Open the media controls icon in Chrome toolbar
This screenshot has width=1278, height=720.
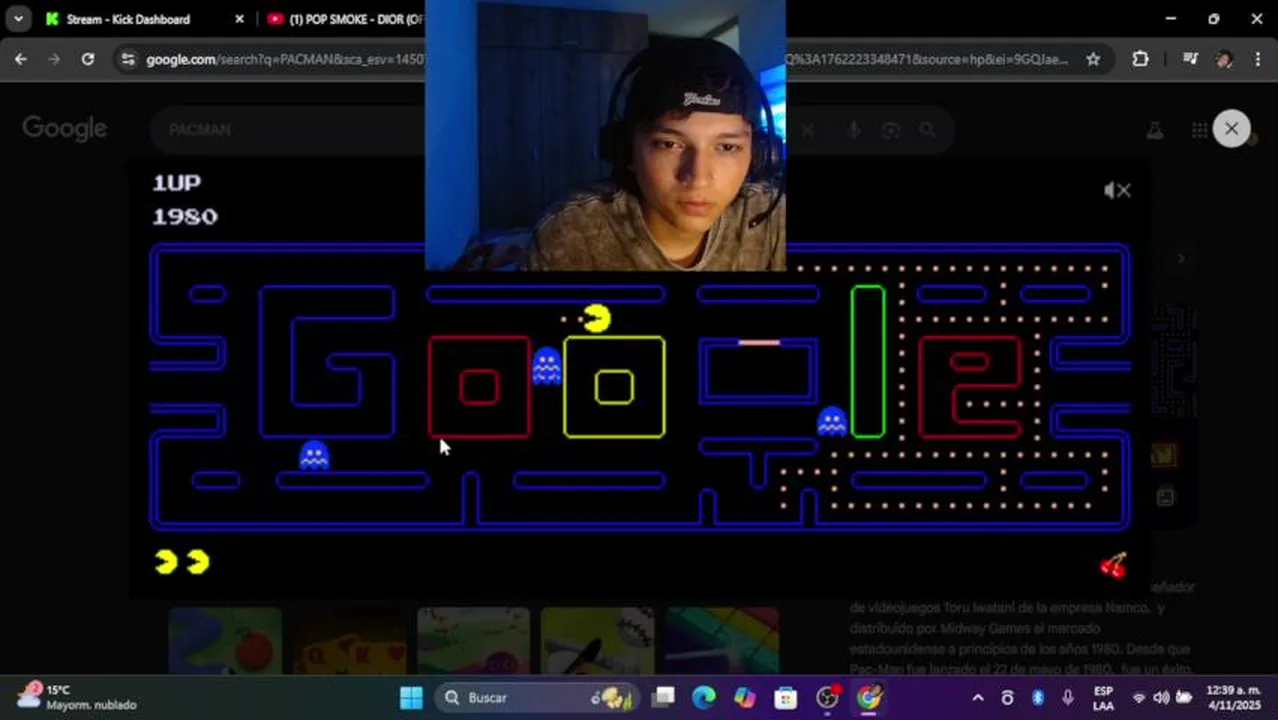[1189, 59]
